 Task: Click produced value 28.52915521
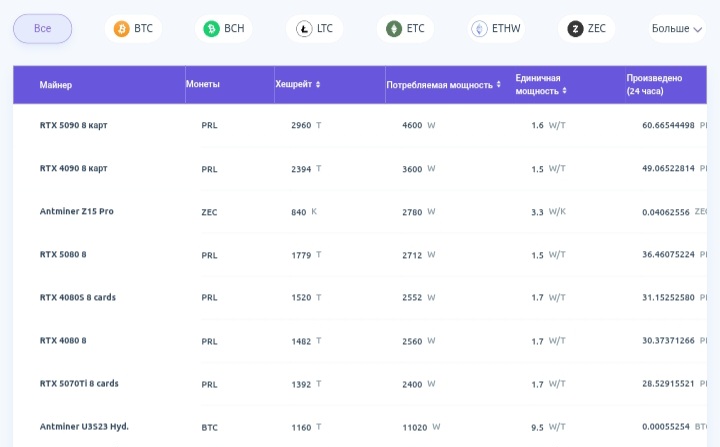click(x=668, y=383)
